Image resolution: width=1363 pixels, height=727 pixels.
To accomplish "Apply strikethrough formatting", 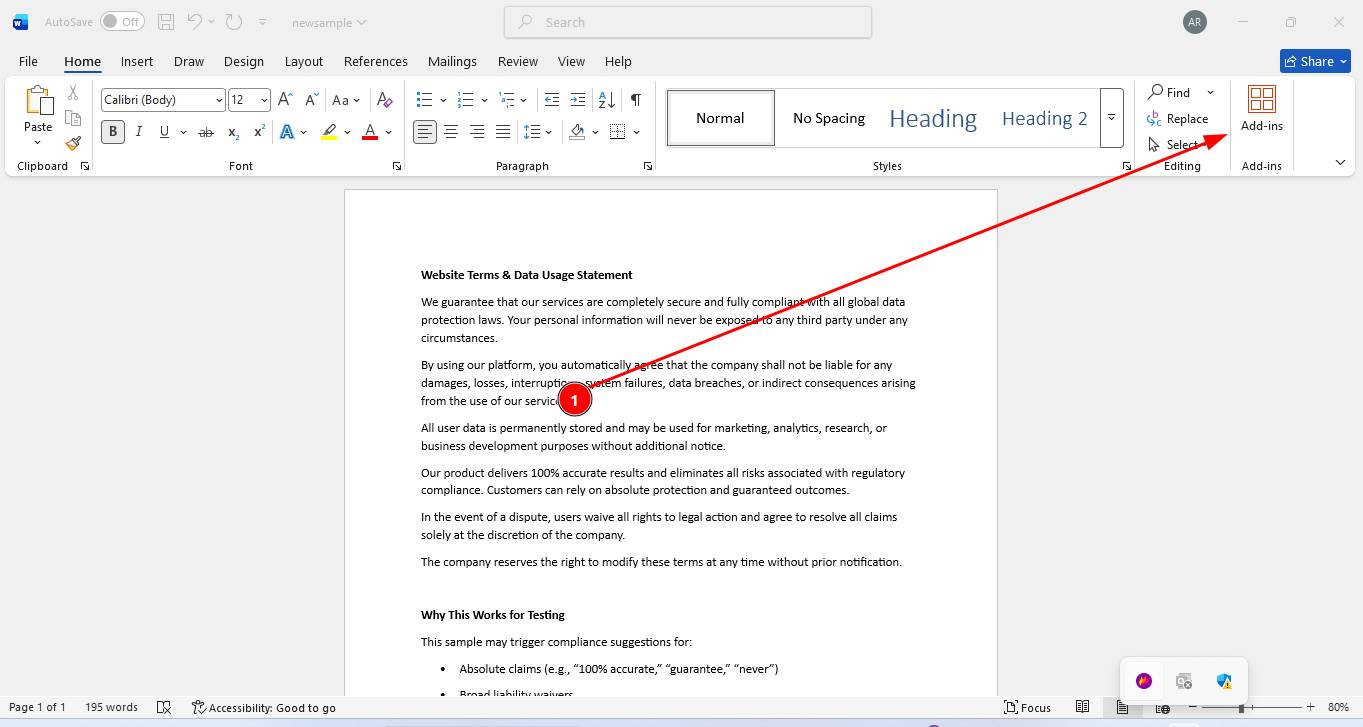I will point(206,132).
